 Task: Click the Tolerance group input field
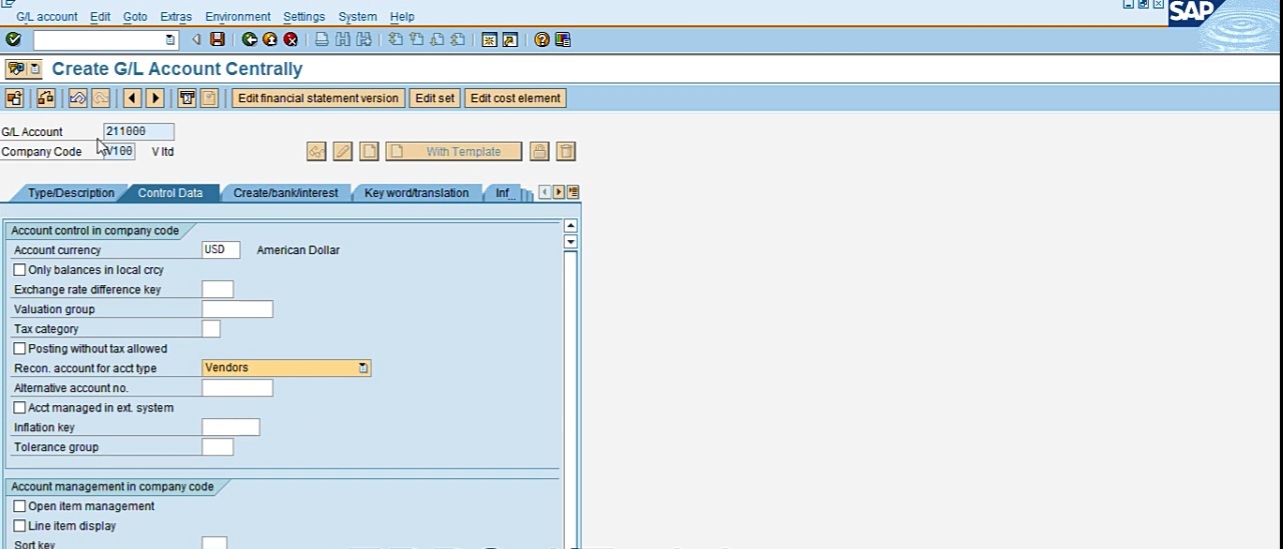pyautogui.click(x=217, y=447)
